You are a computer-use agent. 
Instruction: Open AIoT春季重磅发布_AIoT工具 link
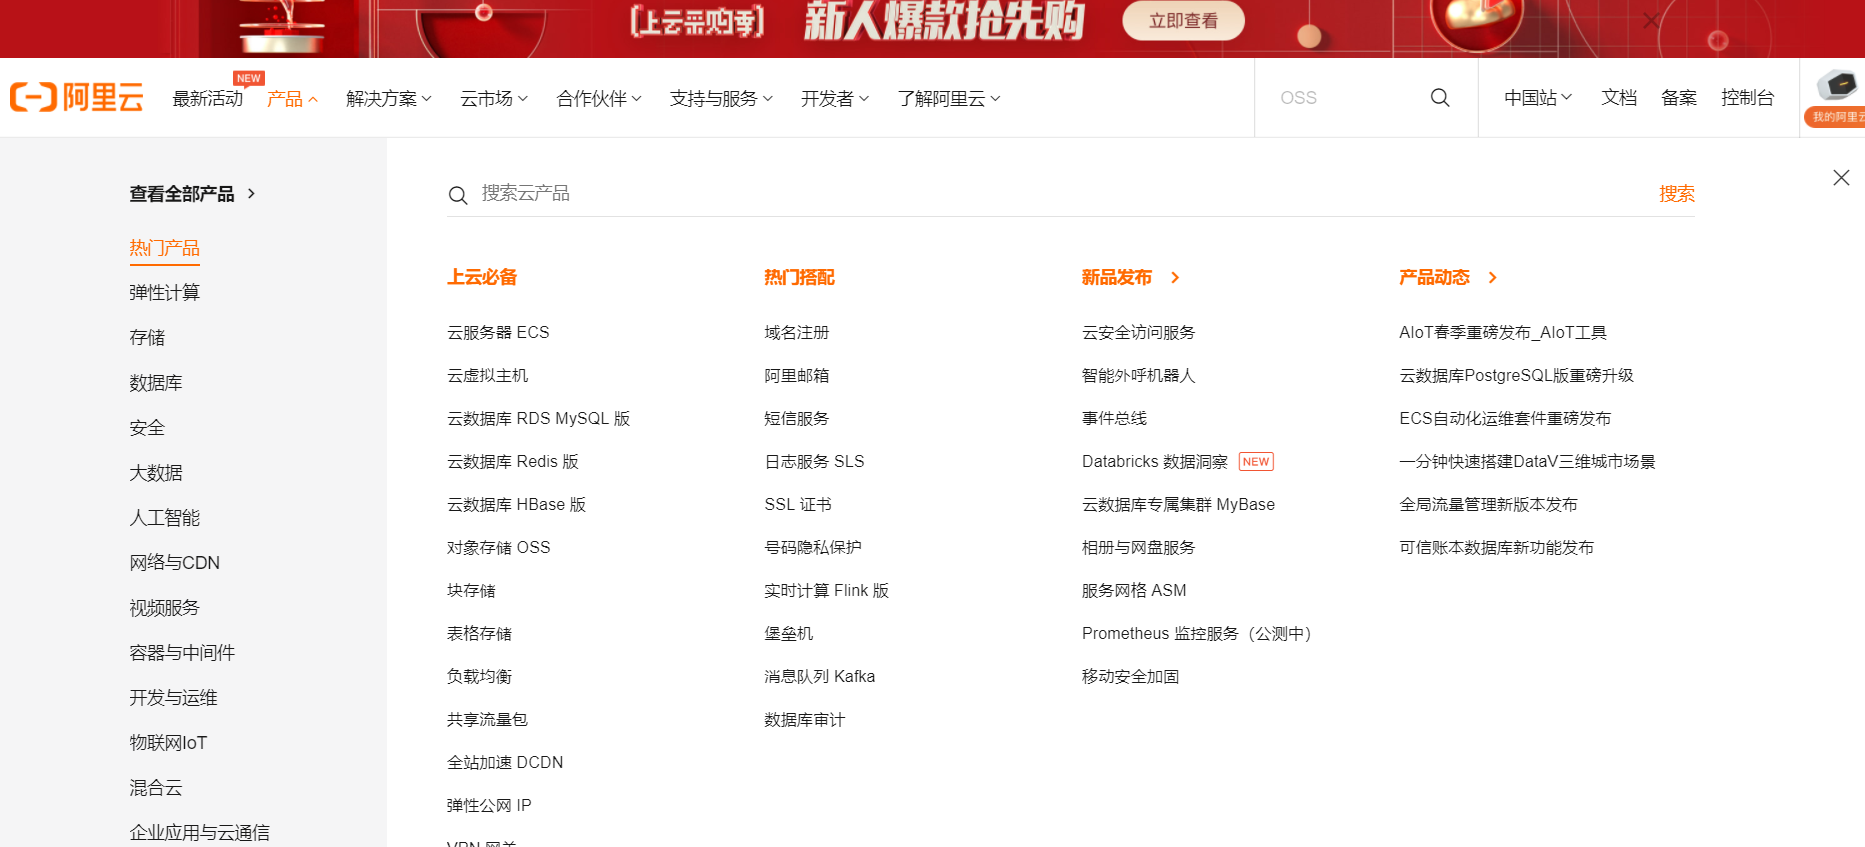(1503, 332)
